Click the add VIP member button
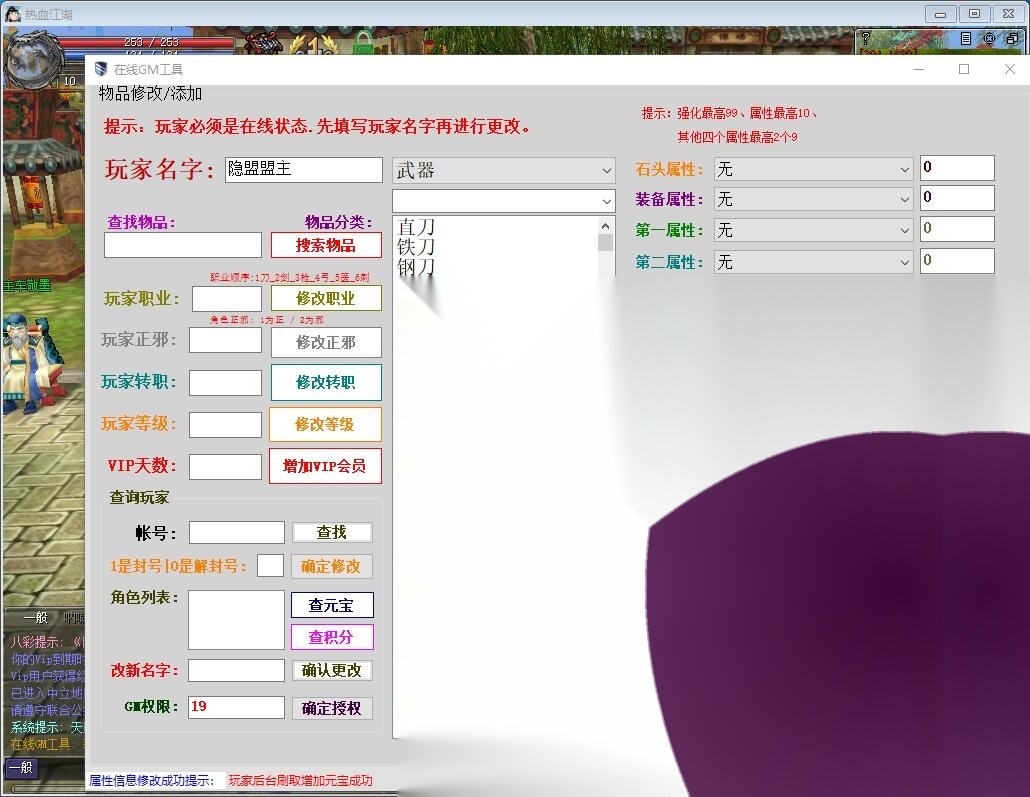 (x=325, y=466)
